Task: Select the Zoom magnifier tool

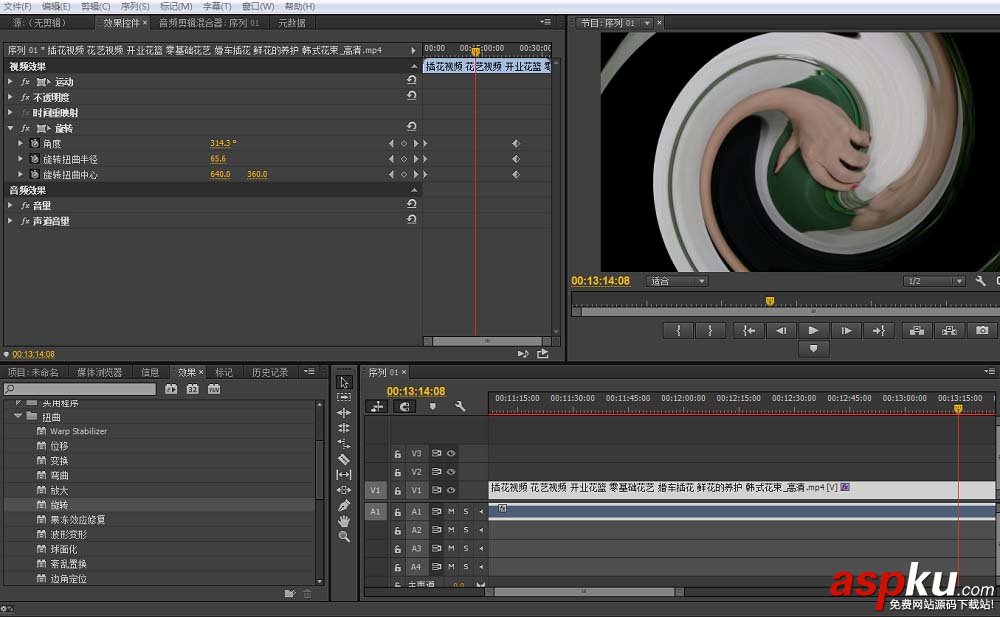Action: click(x=344, y=537)
